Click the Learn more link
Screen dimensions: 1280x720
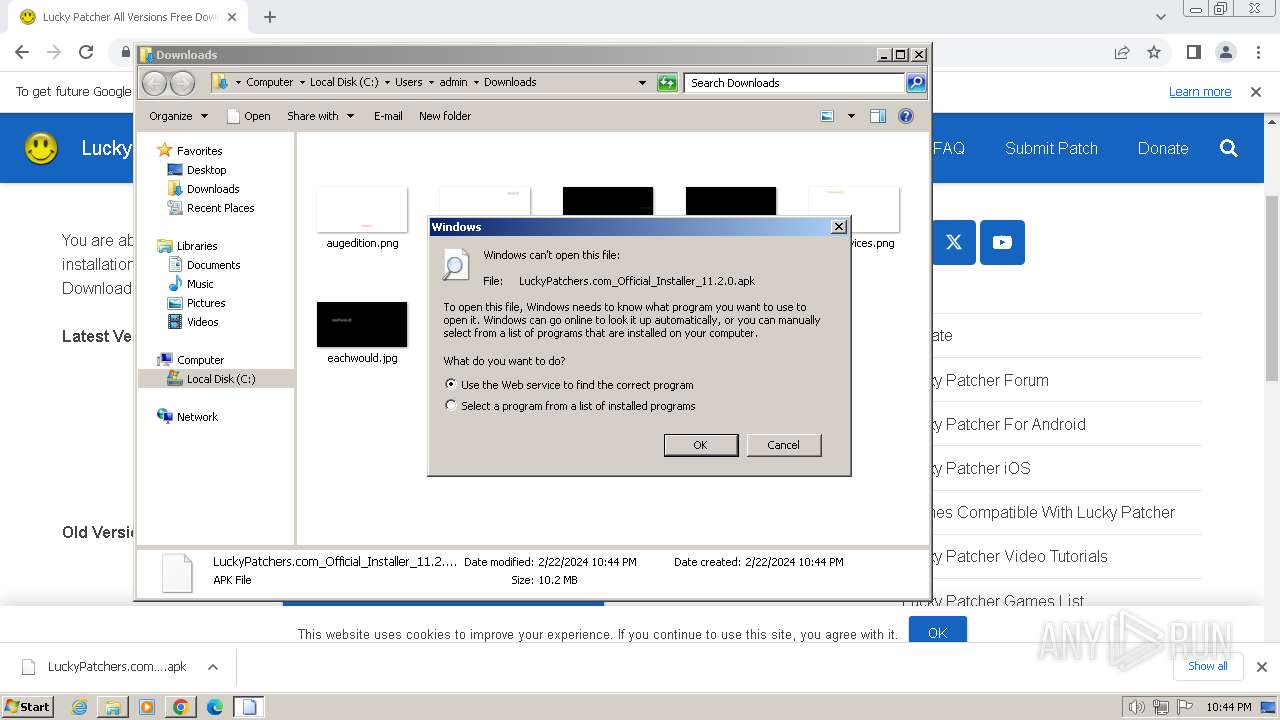pos(1200,92)
